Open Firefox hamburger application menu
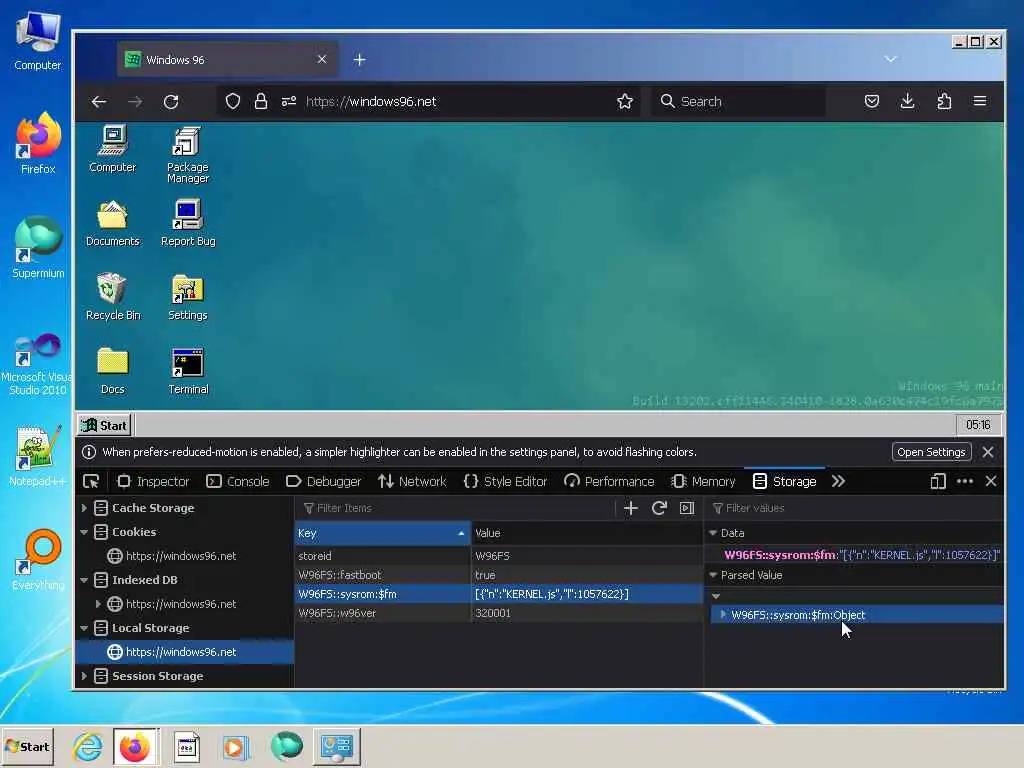Viewport: 1024px width, 768px height. 980,101
